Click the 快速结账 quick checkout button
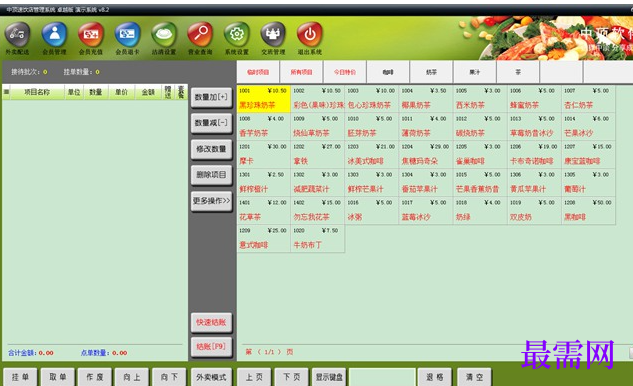Image resolution: width=633 pixels, height=386 pixels. pyautogui.click(x=212, y=323)
